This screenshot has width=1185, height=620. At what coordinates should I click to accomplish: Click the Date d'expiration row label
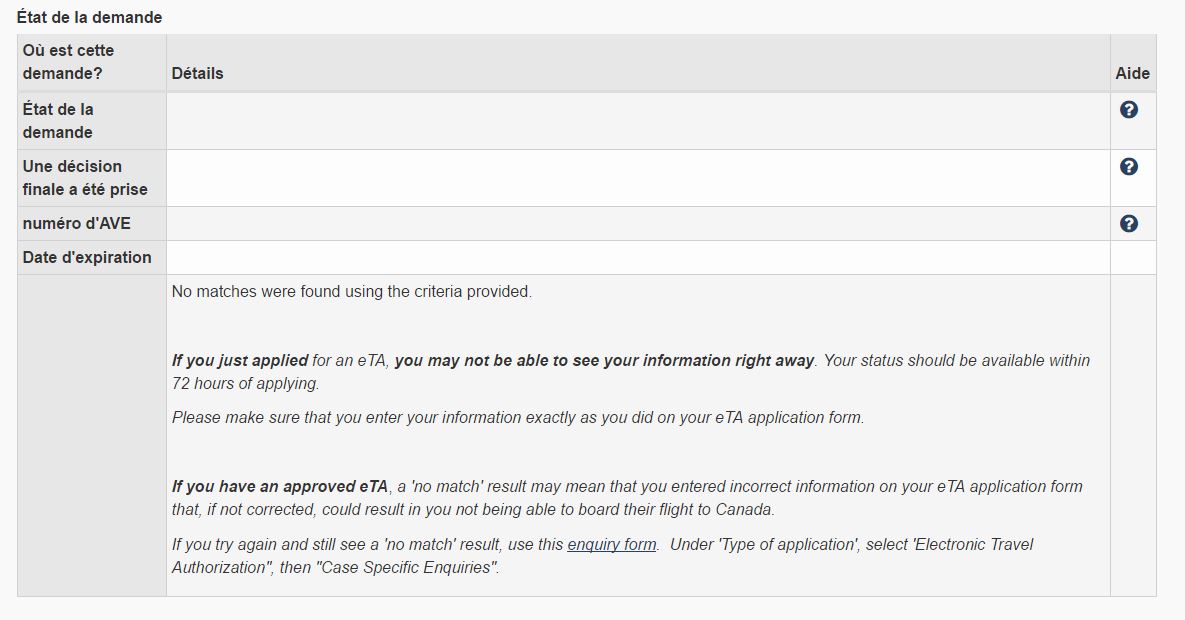pyautogui.click(x=87, y=257)
